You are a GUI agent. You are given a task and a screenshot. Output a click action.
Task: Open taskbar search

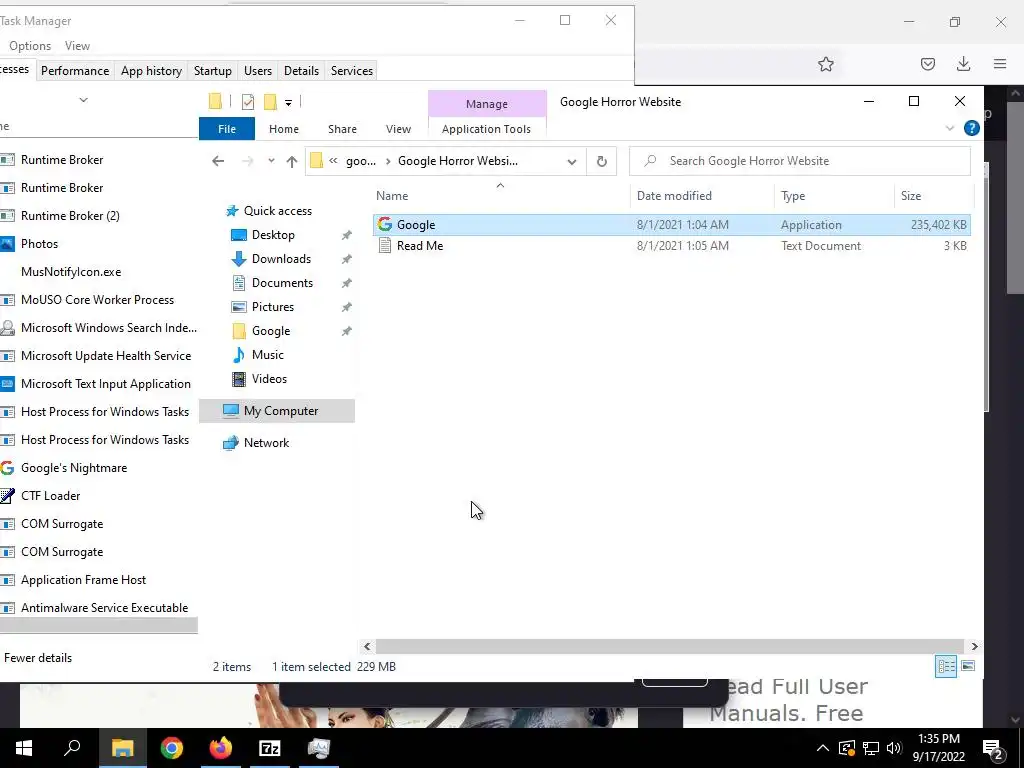click(x=72, y=748)
